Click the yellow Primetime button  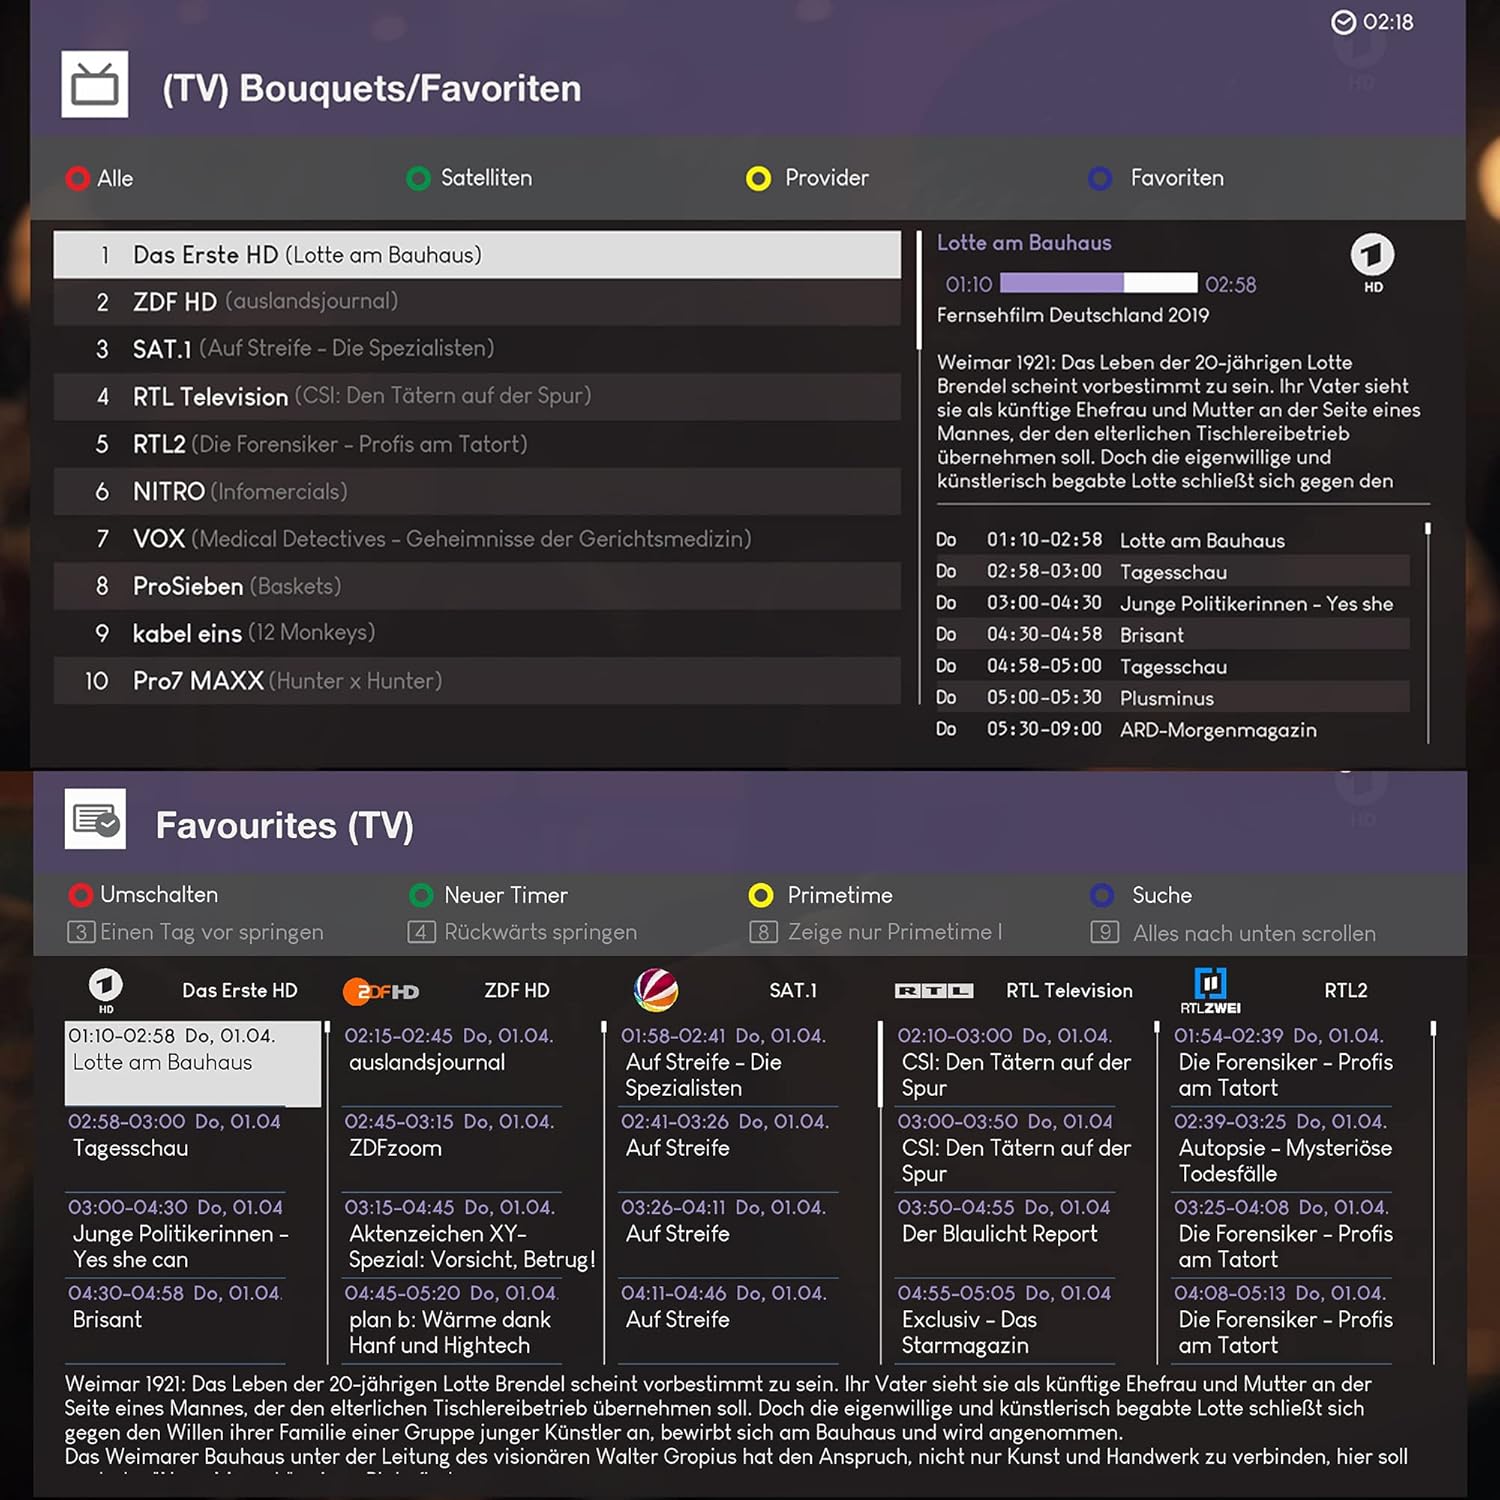tap(821, 895)
